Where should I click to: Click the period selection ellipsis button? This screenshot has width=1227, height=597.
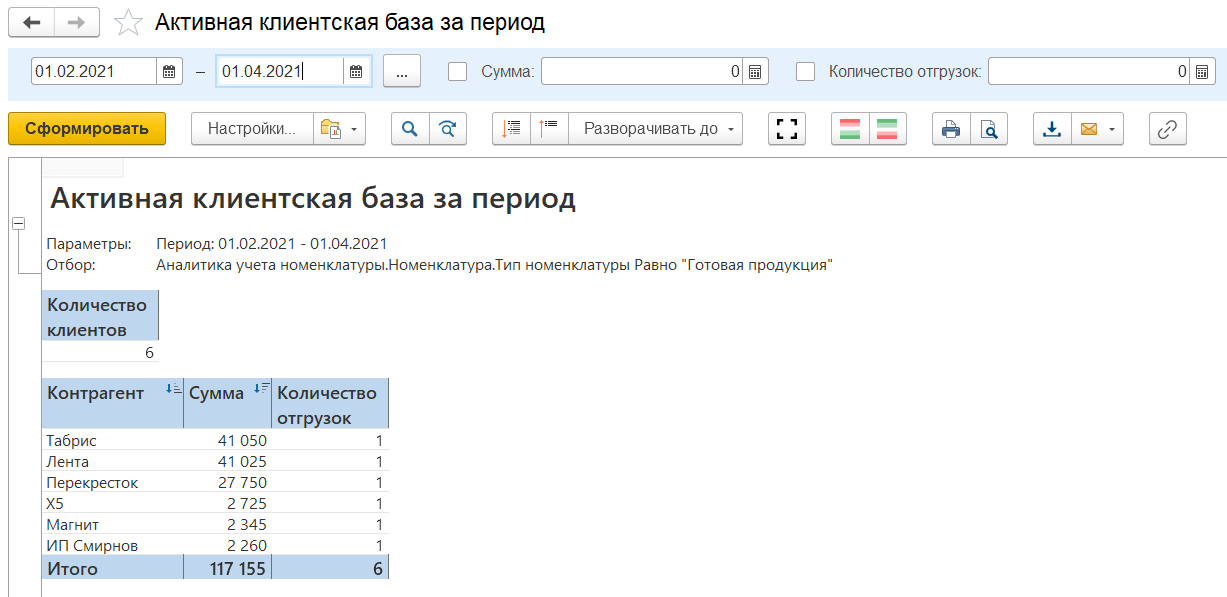pyautogui.click(x=401, y=72)
